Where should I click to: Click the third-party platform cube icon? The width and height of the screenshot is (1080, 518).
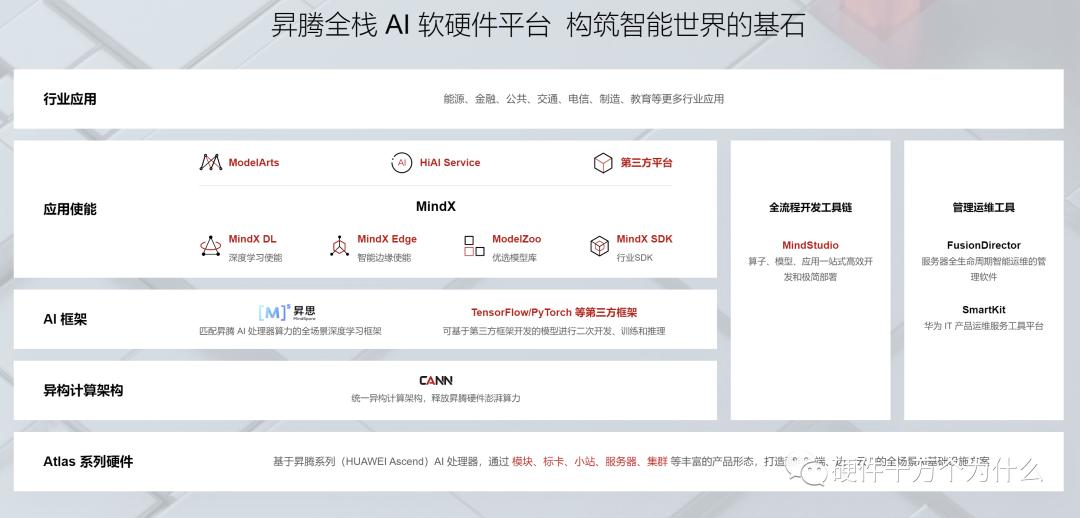603,163
